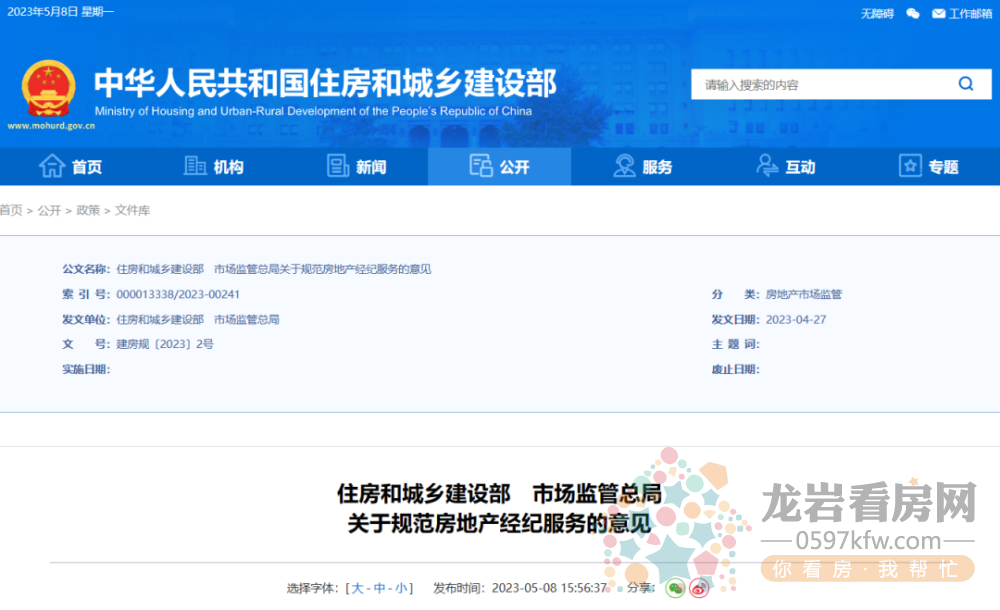Open the 公开 nav menu
The image size is (1000, 610).
(x=499, y=167)
